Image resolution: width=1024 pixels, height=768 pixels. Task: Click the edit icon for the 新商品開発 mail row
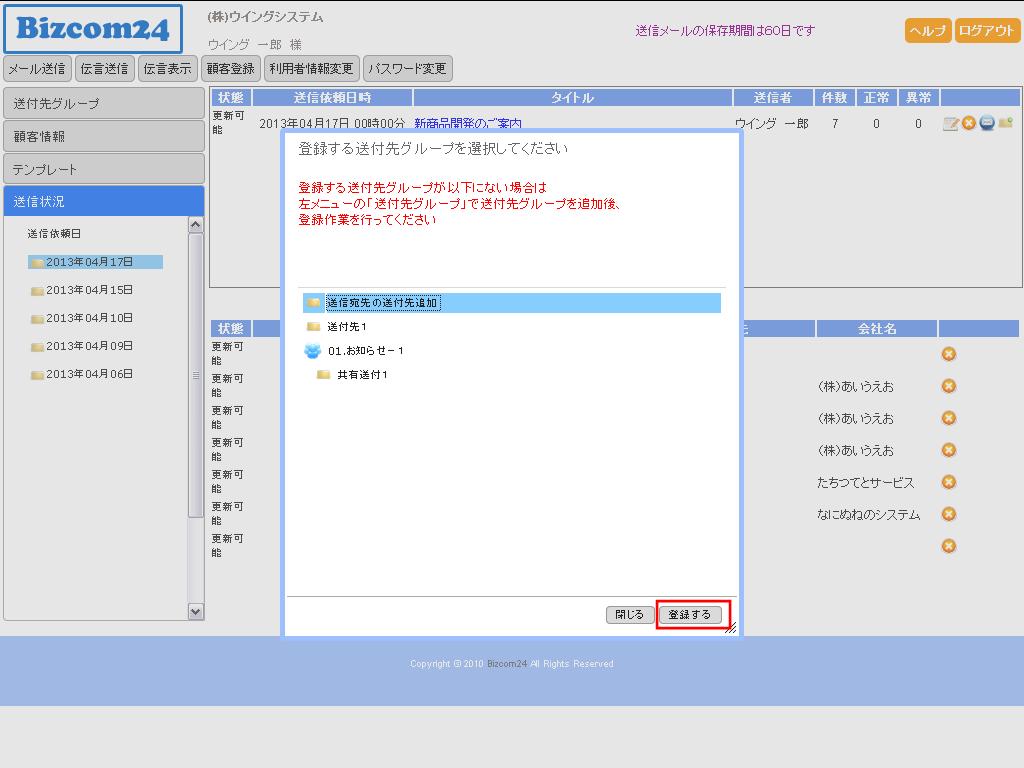[x=951, y=124]
